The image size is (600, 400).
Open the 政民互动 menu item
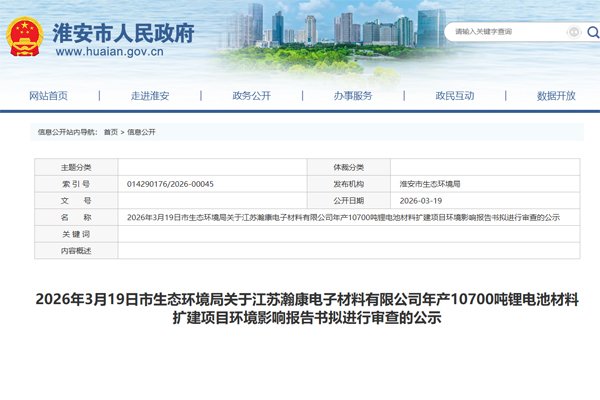455,96
